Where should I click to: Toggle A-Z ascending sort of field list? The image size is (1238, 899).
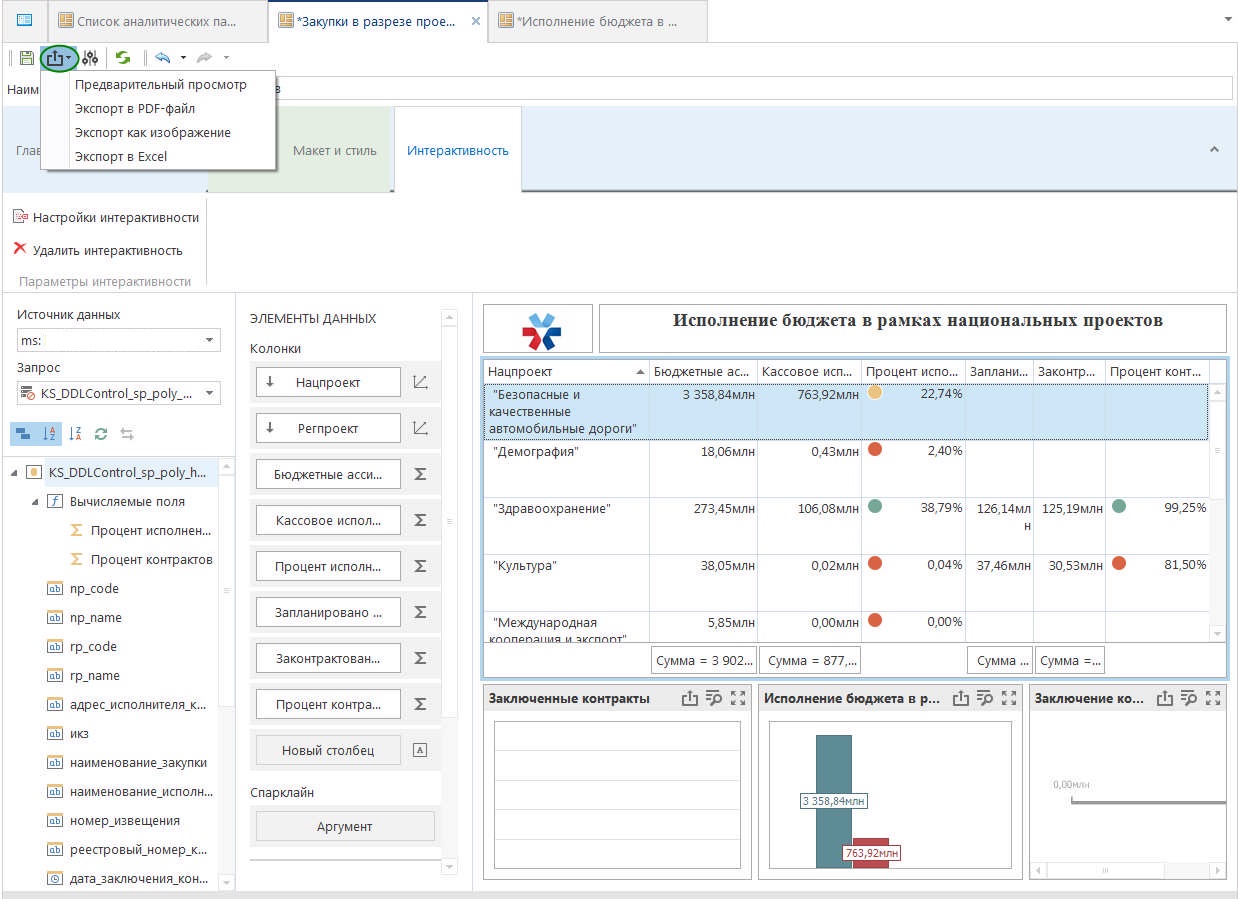[x=49, y=434]
